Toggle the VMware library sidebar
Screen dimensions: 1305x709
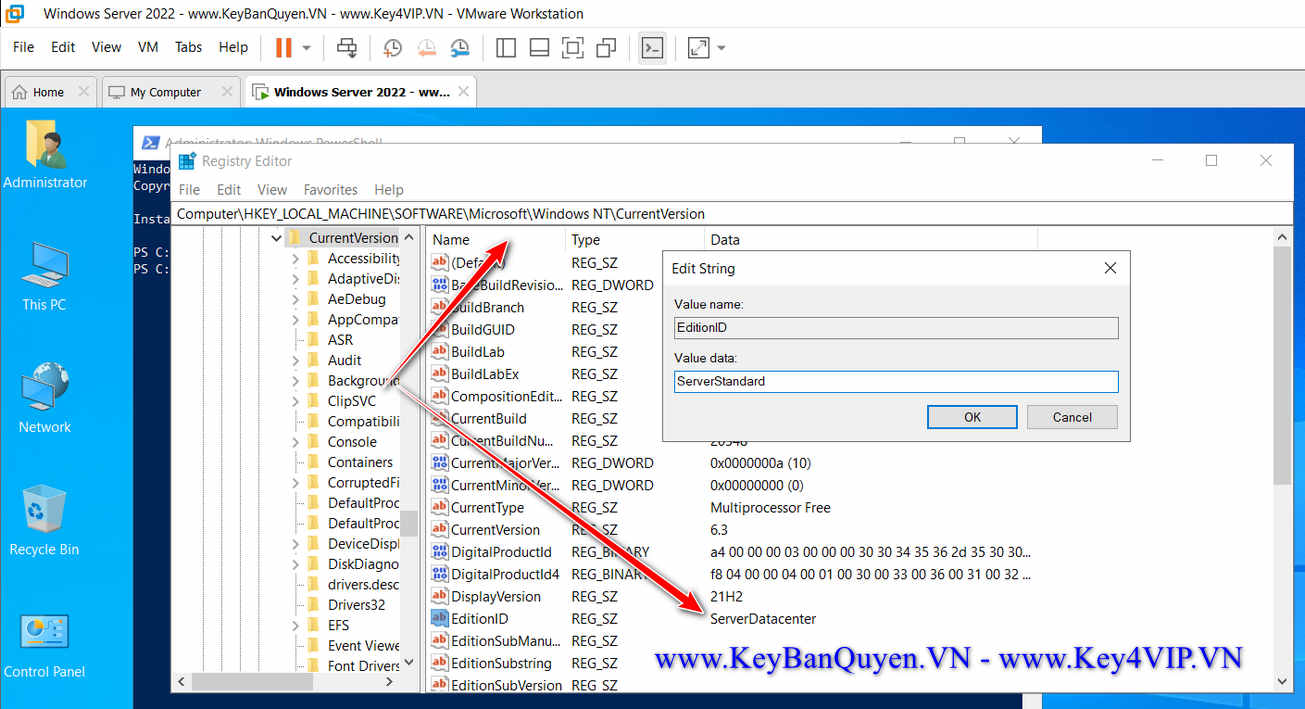[506, 47]
